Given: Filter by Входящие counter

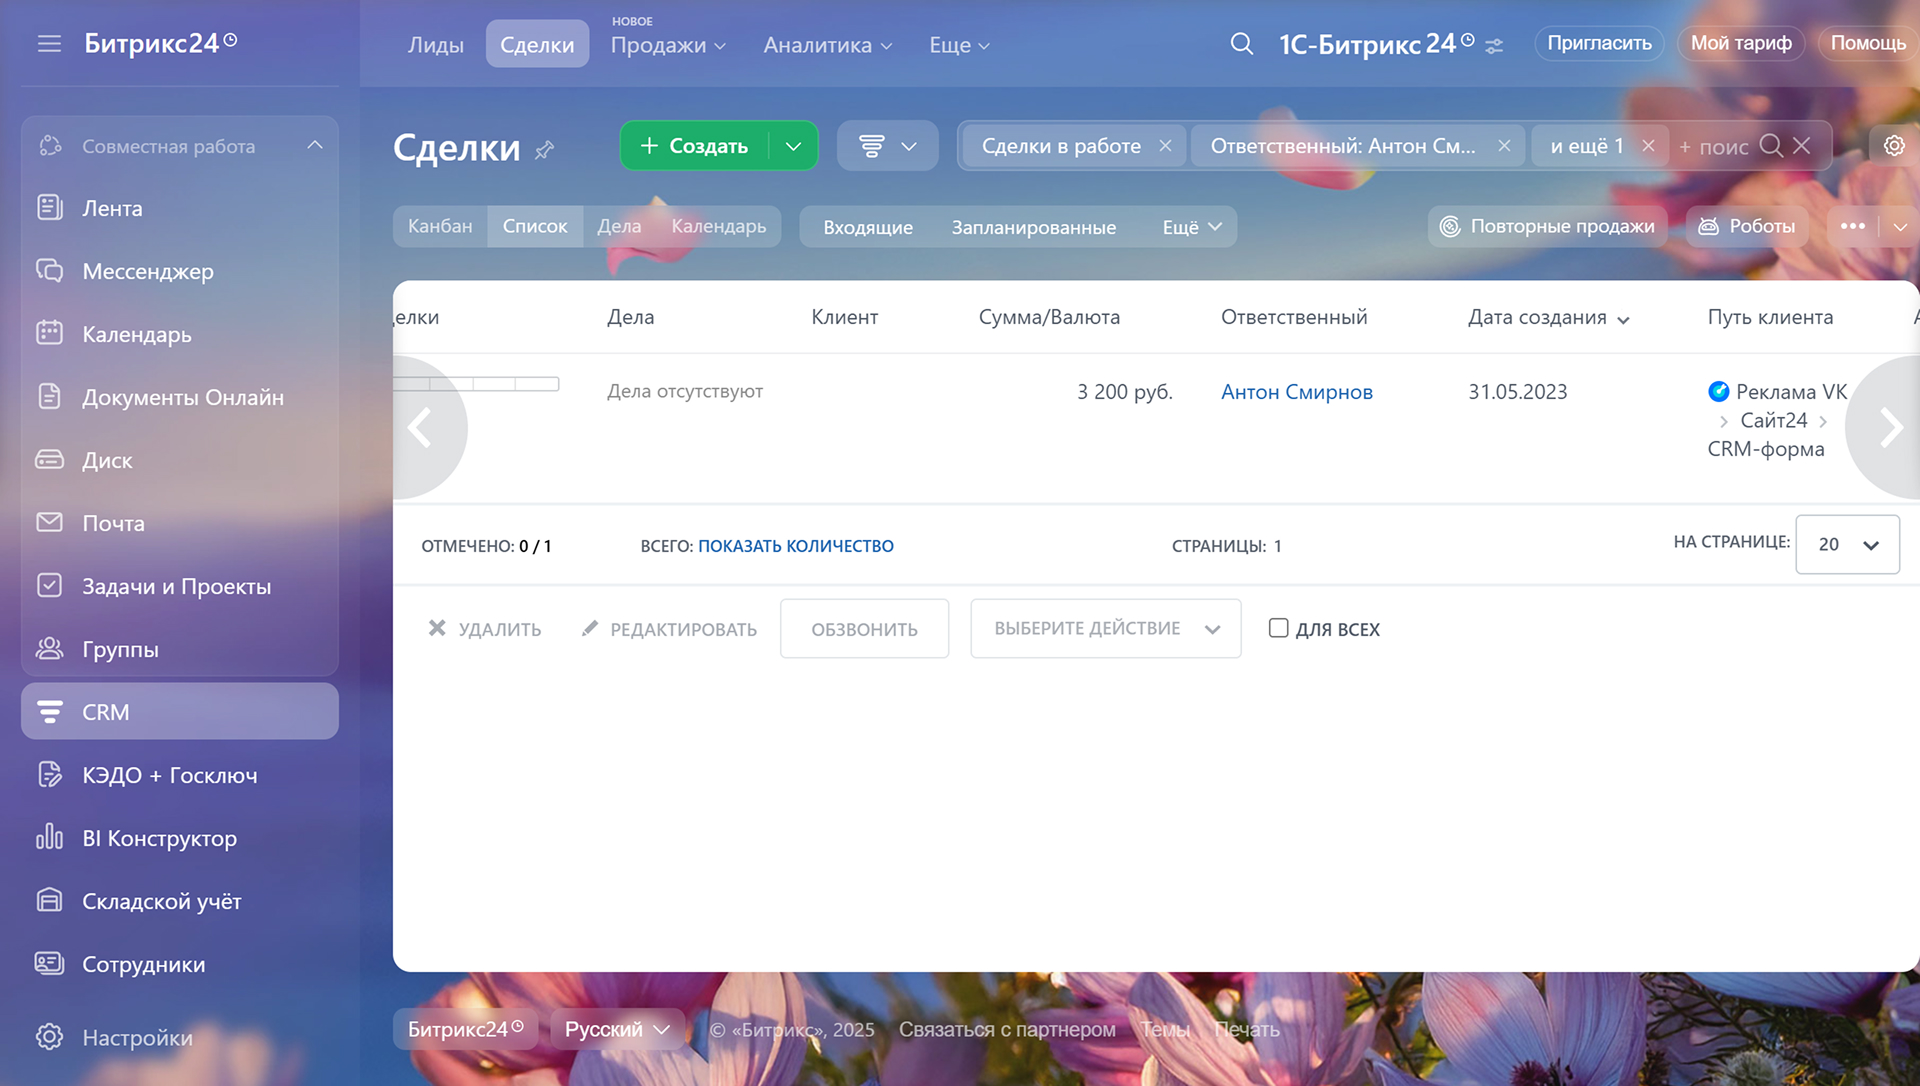Looking at the screenshot, I should [x=868, y=227].
